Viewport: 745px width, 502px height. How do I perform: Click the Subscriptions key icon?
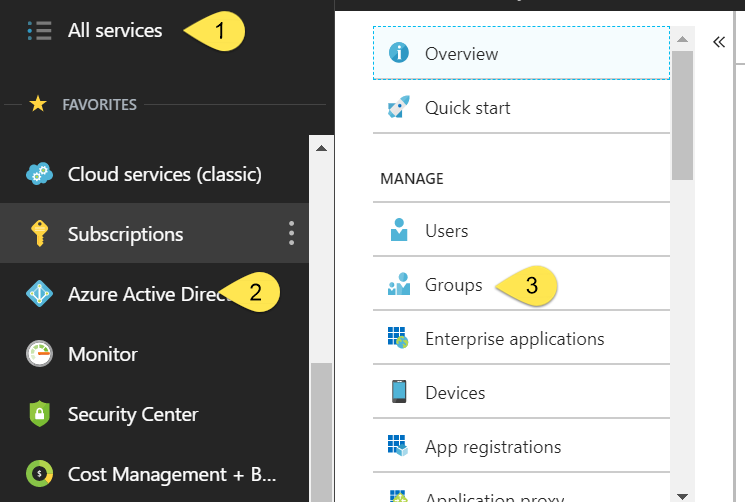click(39, 234)
